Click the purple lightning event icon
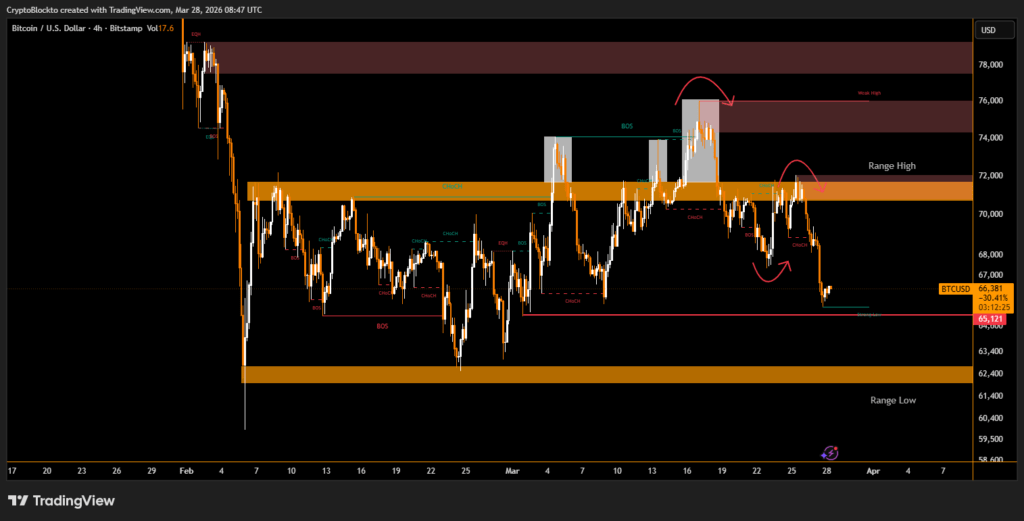The width and height of the screenshot is (1024, 521). click(830, 453)
